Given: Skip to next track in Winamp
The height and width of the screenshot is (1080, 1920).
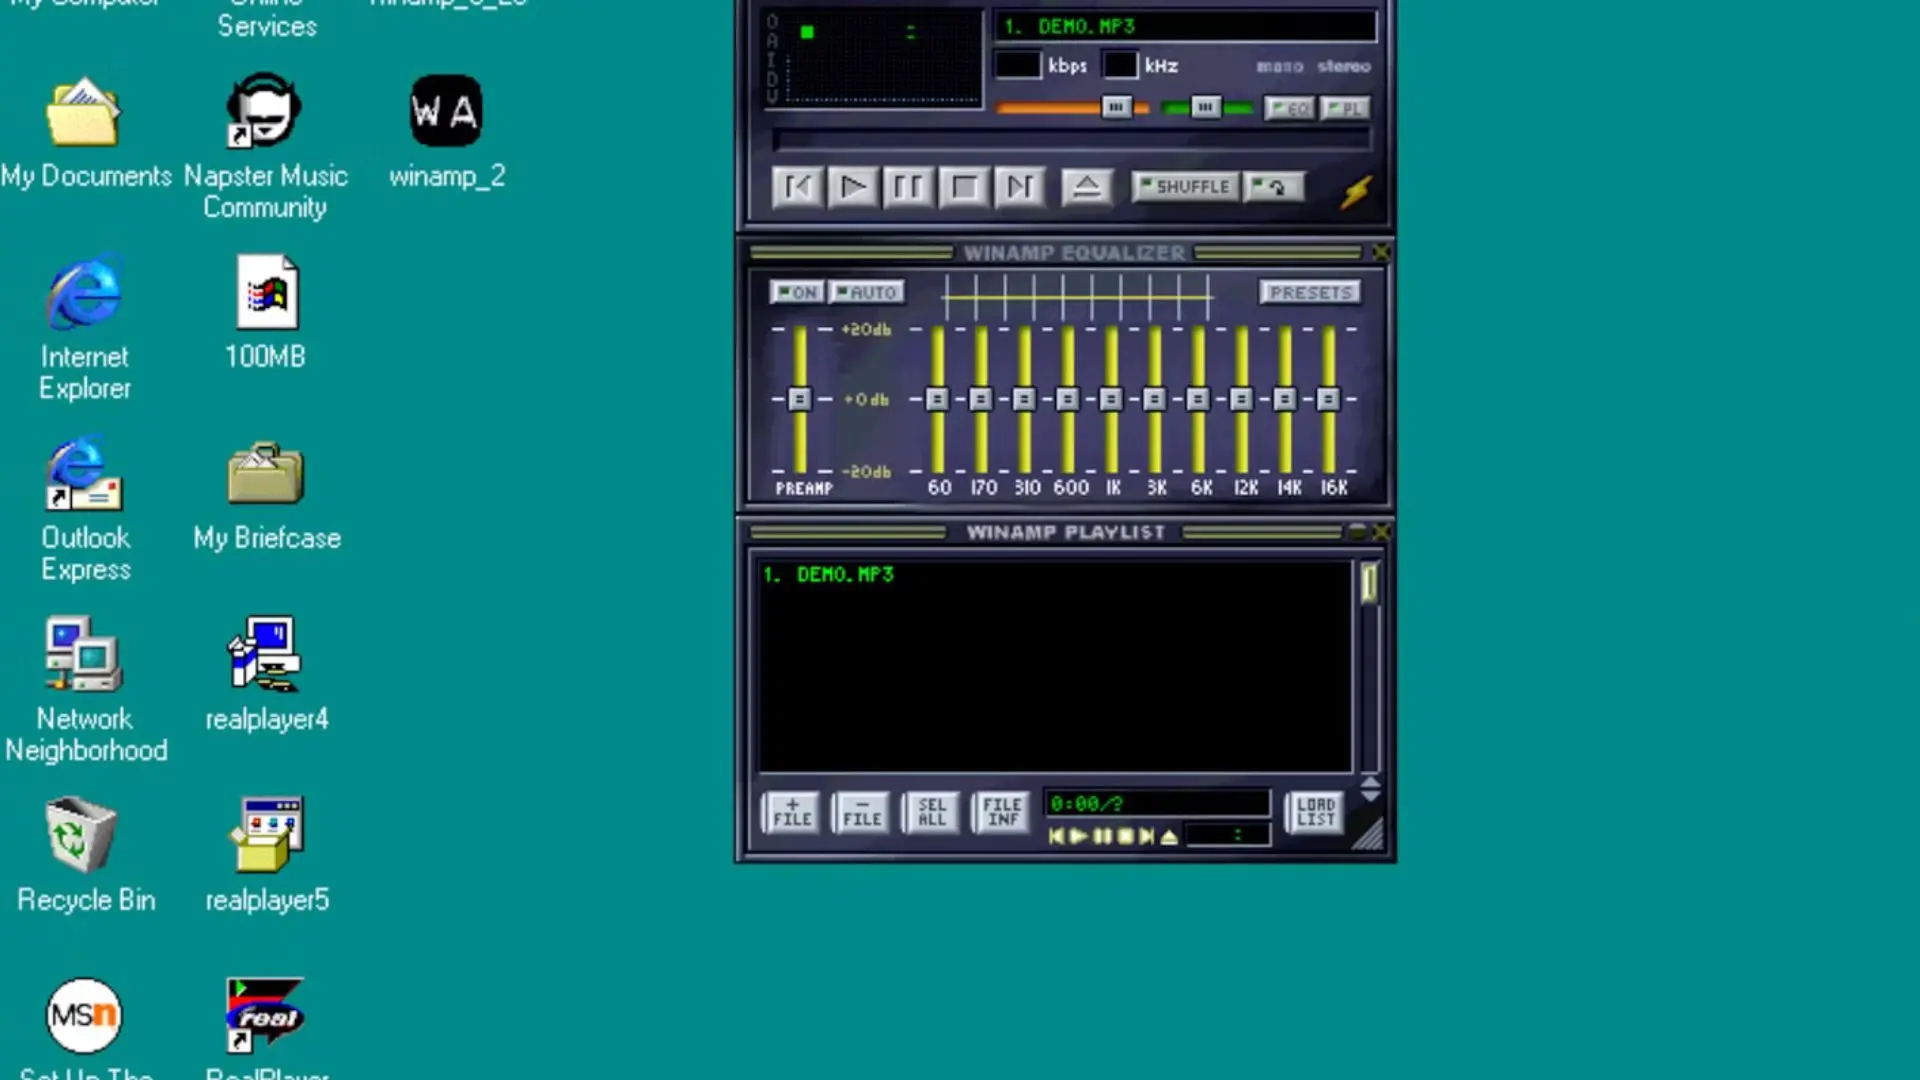Looking at the screenshot, I should click(x=1019, y=187).
